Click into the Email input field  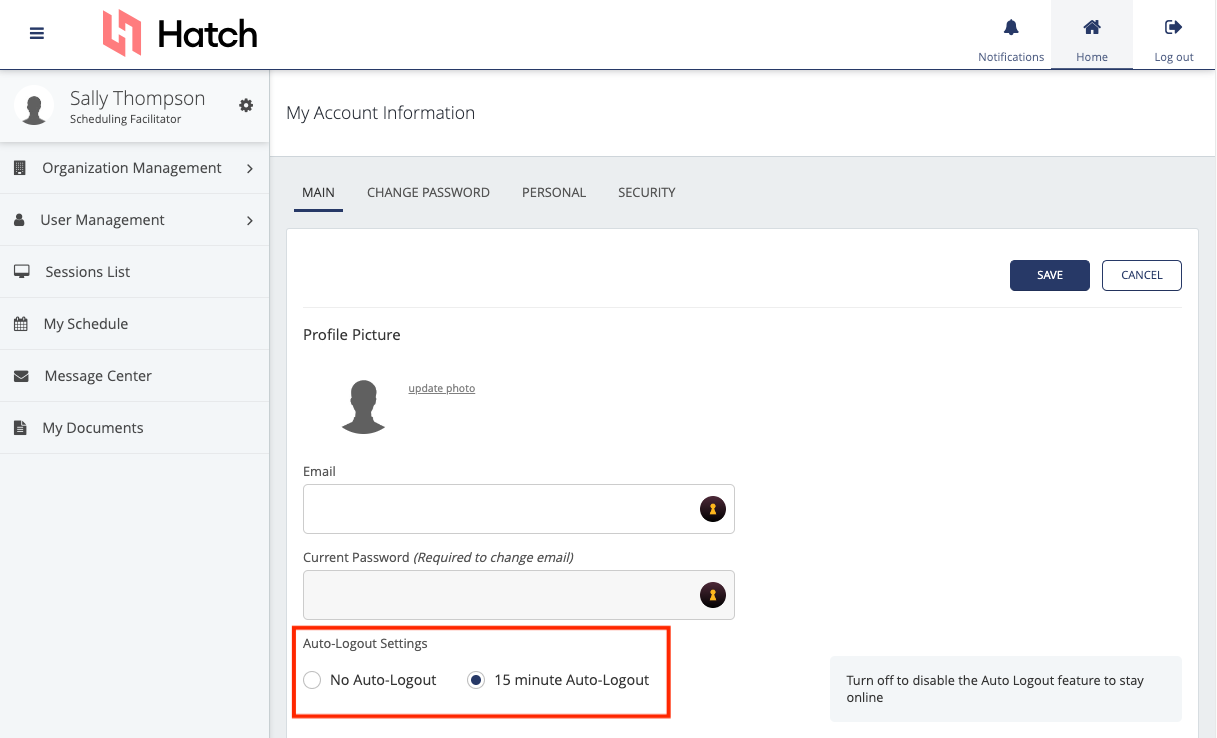click(x=519, y=509)
